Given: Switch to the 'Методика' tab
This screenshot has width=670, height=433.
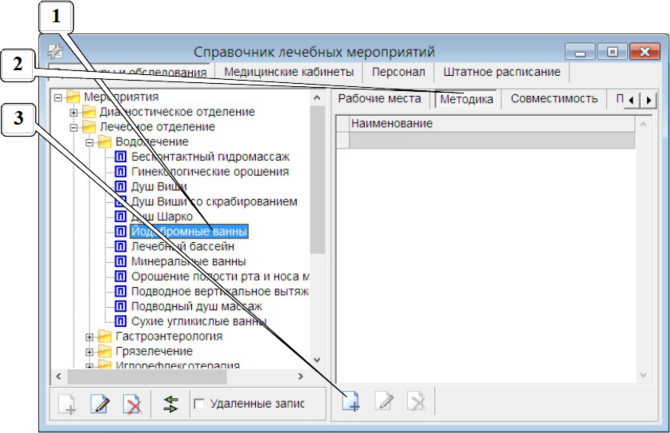Looking at the screenshot, I should [x=468, y=99].
